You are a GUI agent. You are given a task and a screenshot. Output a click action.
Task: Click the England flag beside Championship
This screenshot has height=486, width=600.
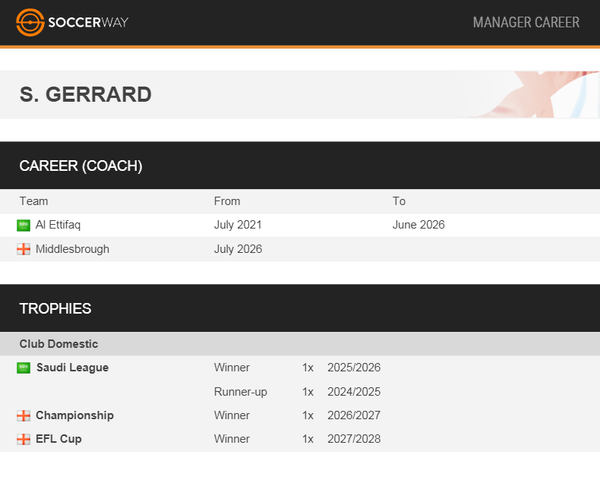point(23,416)
